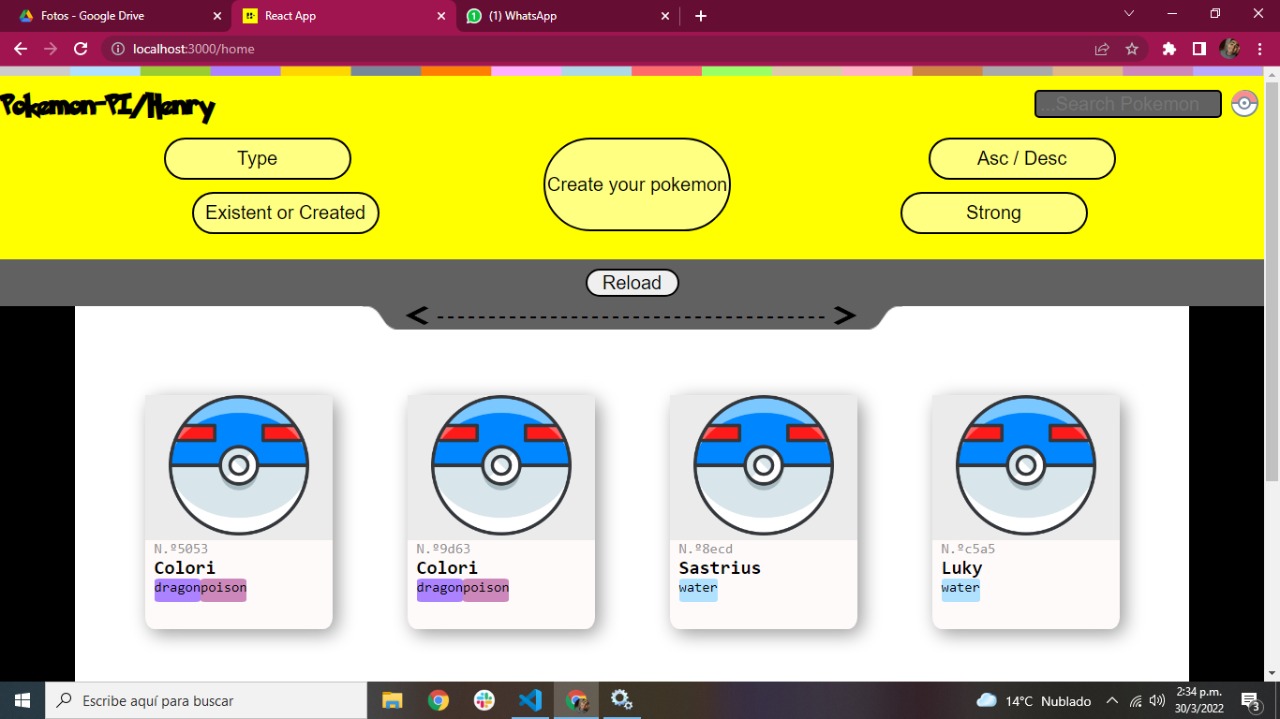Image resolution: width=1280 pixels, height=719 pixels.
Task: Open the Luky pokeball image
Action: 1025,466
